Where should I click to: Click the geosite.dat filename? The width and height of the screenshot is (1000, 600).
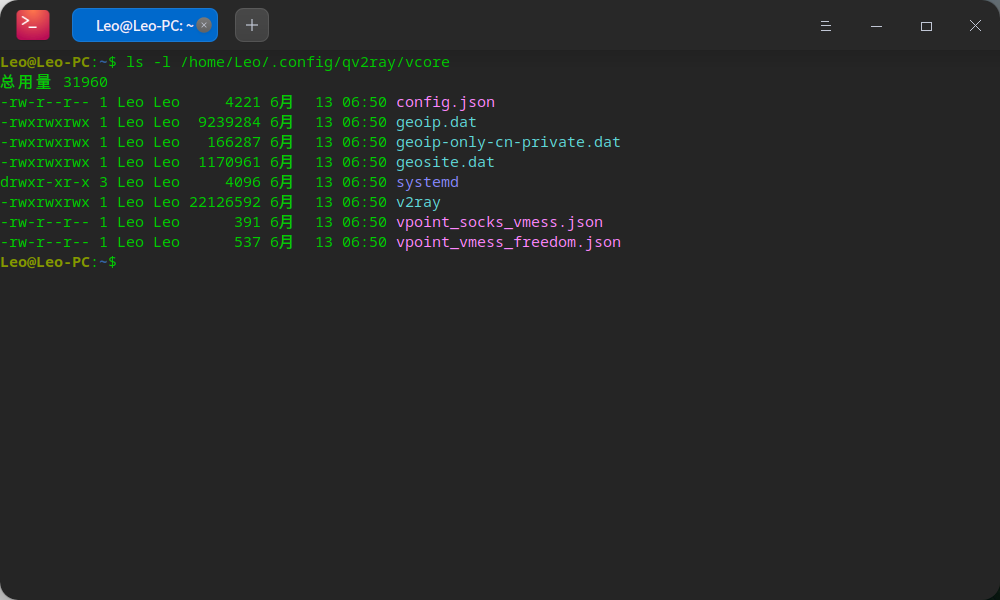445,162
